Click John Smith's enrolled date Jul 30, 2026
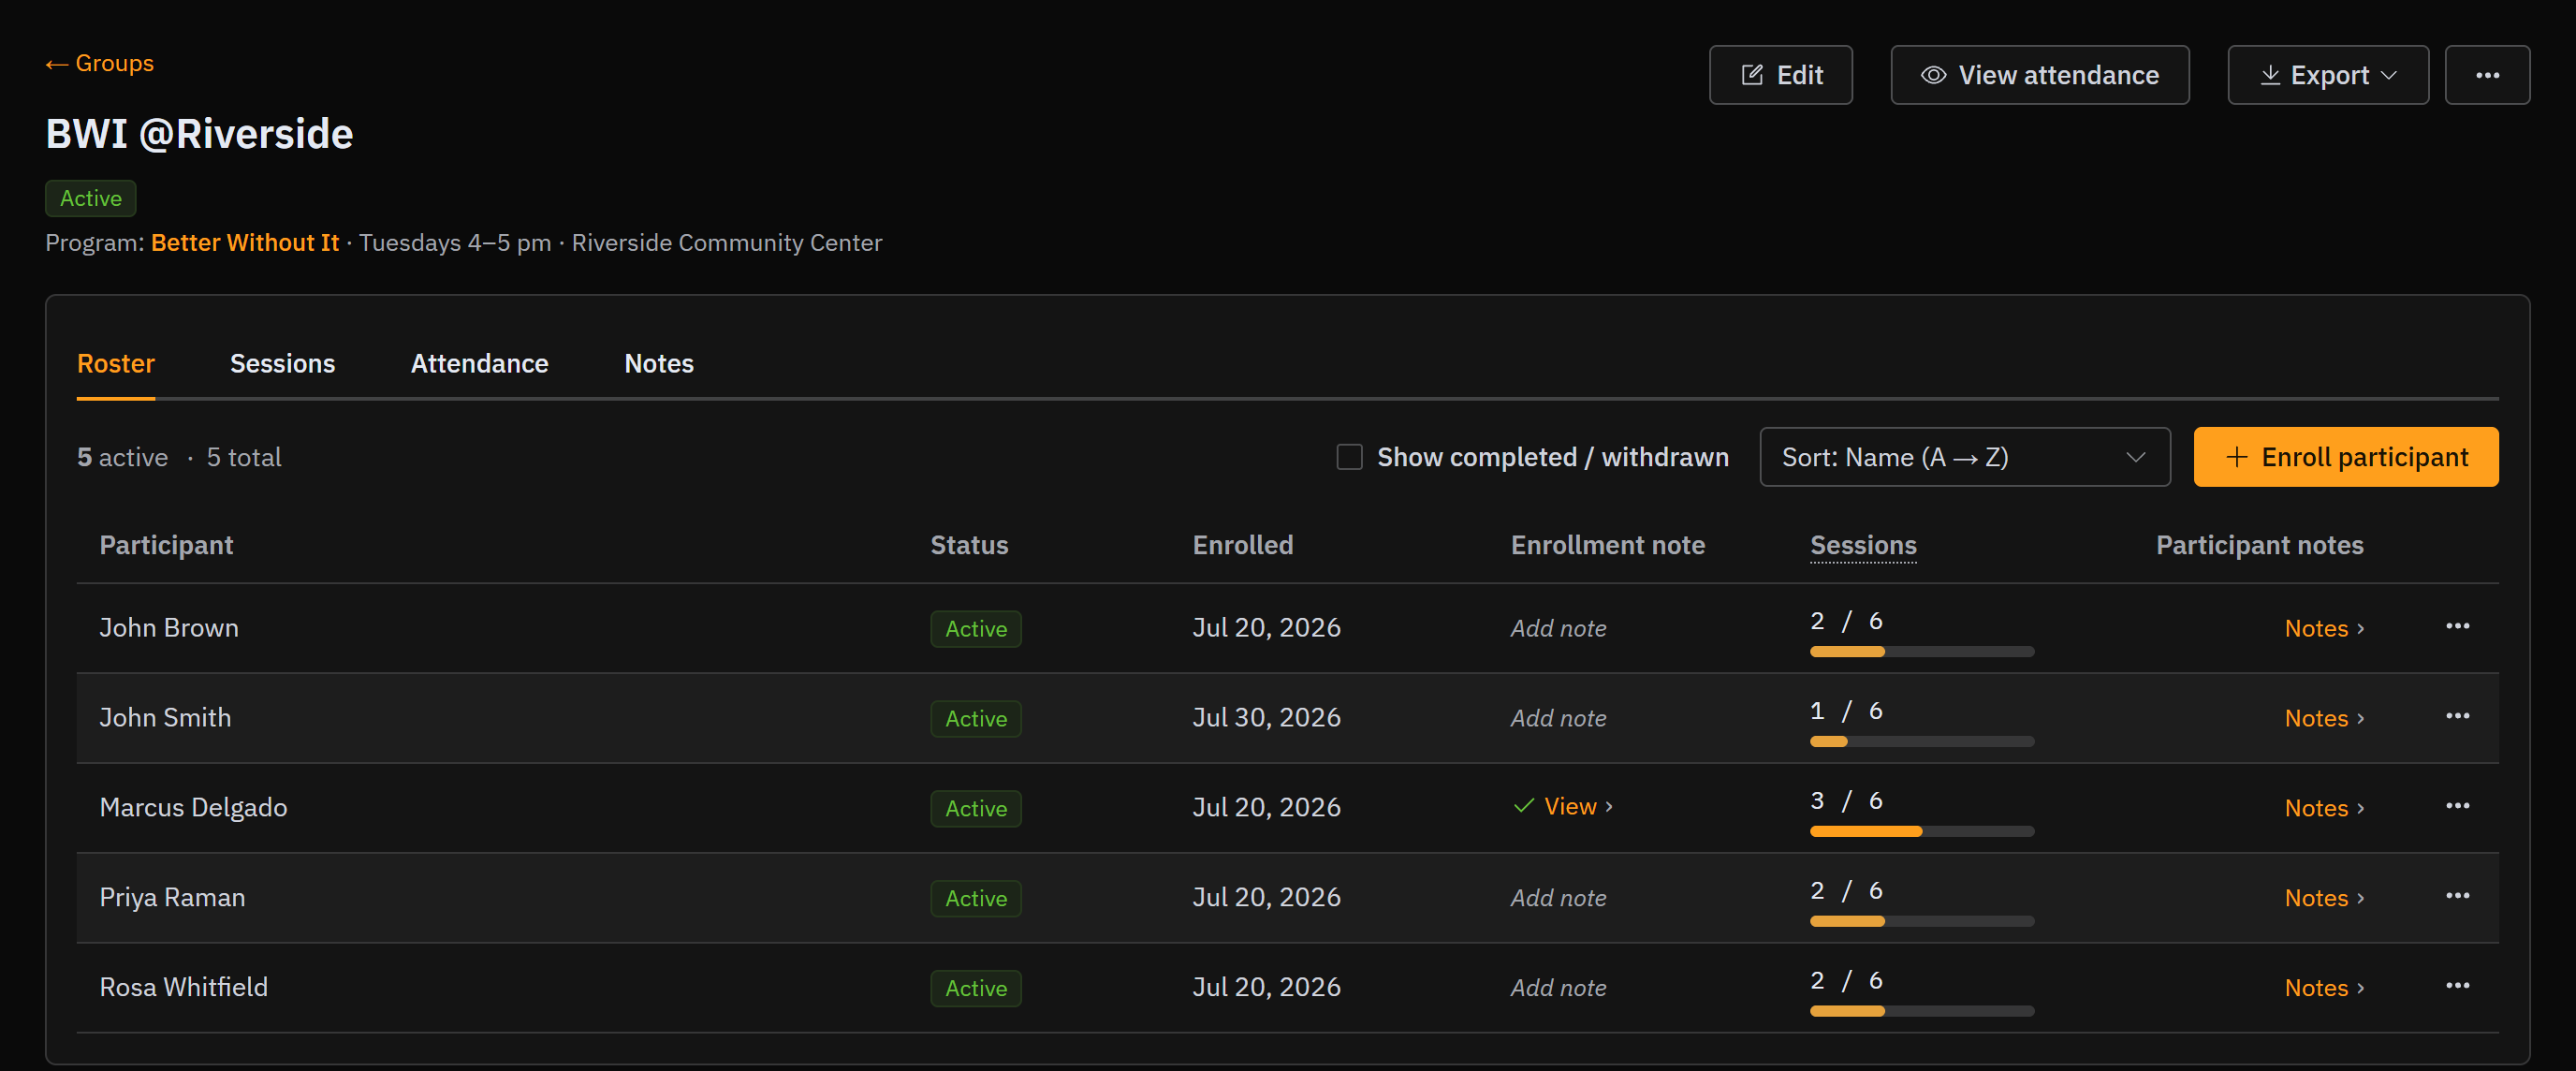Screen dimensions: 2576x1071 1266,718
